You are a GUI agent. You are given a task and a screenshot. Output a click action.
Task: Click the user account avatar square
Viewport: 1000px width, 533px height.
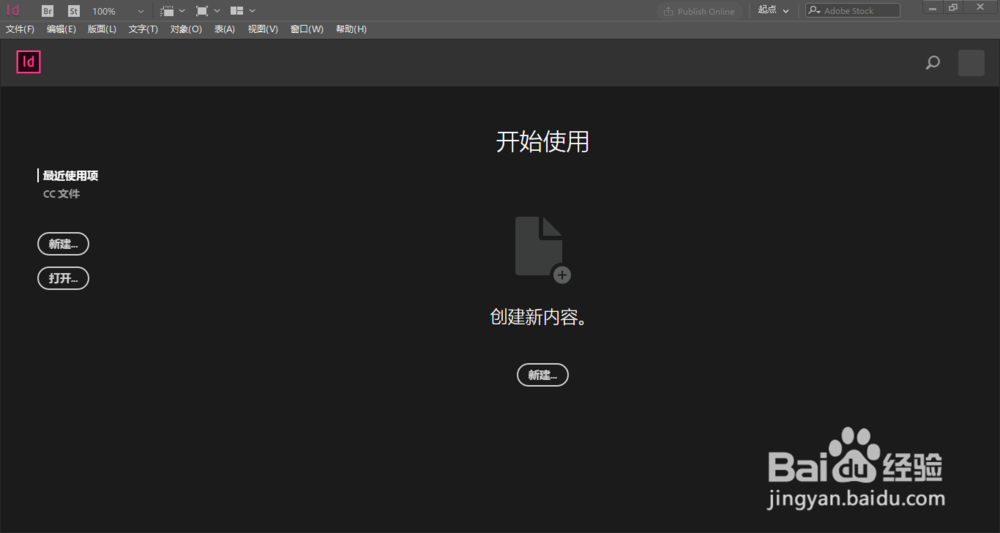coord(971,63)
